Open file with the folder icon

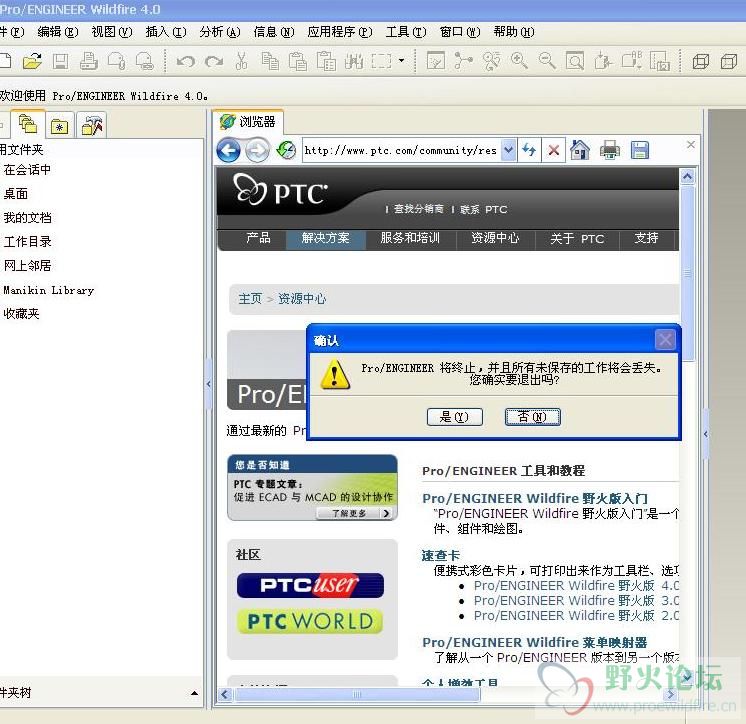click(32, 61)
